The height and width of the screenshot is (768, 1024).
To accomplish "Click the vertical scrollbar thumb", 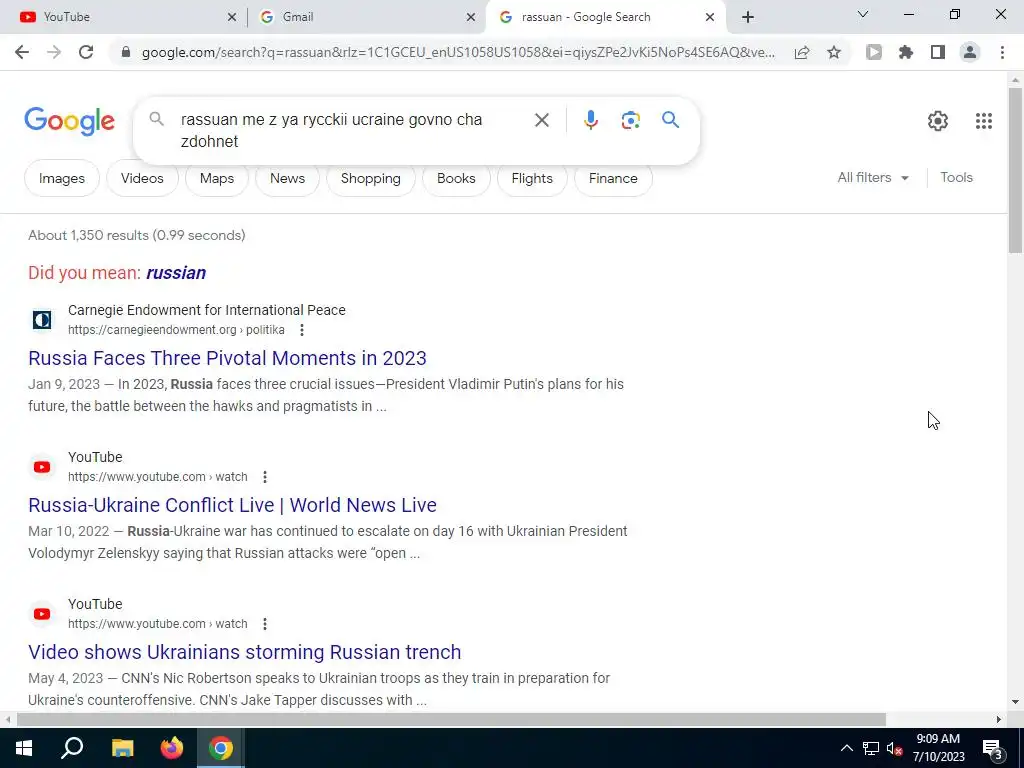I will [x=1016, y=170].
